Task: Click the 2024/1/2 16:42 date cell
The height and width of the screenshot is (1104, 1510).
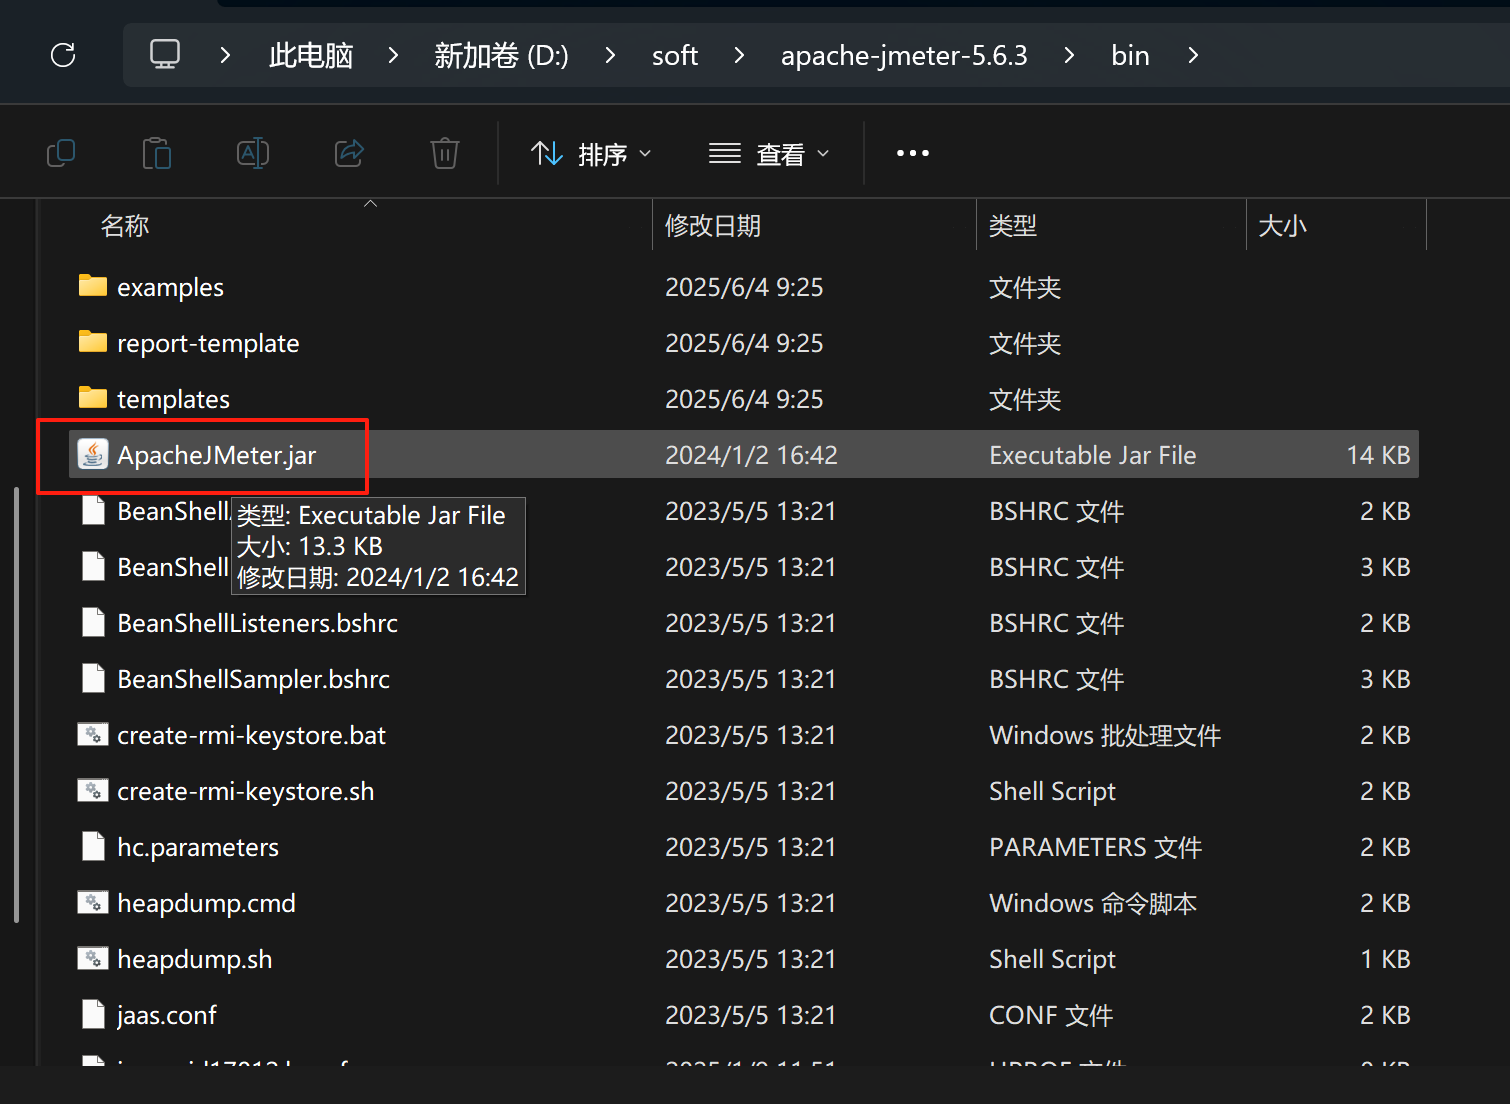Action: 751,455
